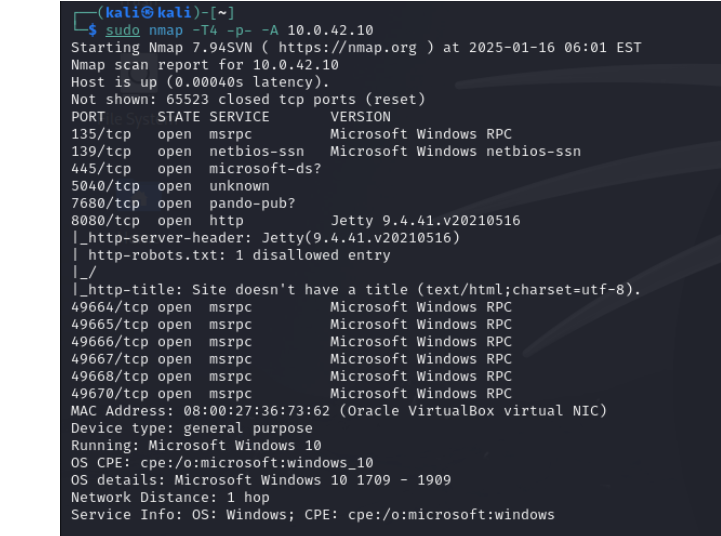The width and height of the screenshot is (721, 536).
Task: Click the https://nmap.org URL in output
Action: click(x=334, y=47)
